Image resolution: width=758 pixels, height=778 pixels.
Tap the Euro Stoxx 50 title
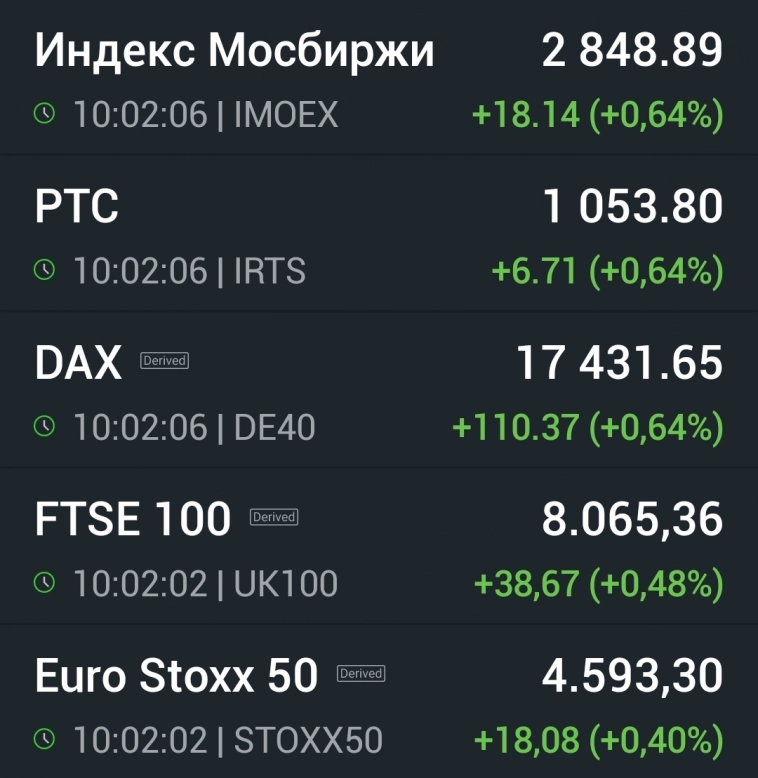(x=176, y=677)
